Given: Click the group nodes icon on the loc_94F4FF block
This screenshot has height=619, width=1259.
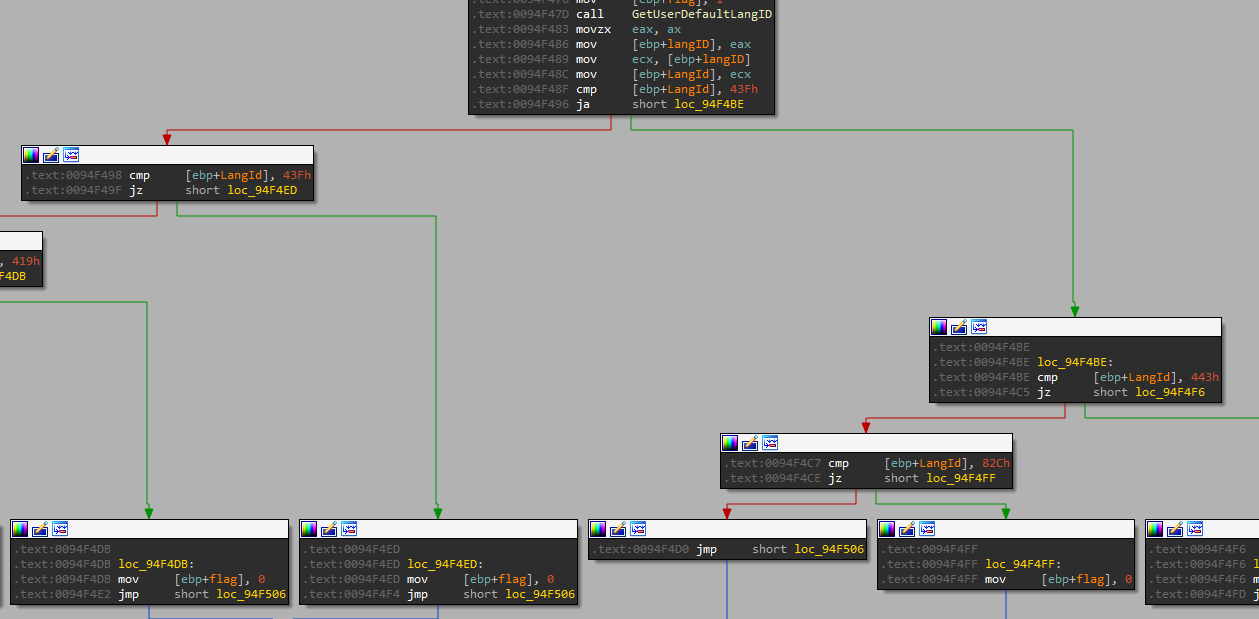Looking at the screenshot, I should click(x=927, y=529).
